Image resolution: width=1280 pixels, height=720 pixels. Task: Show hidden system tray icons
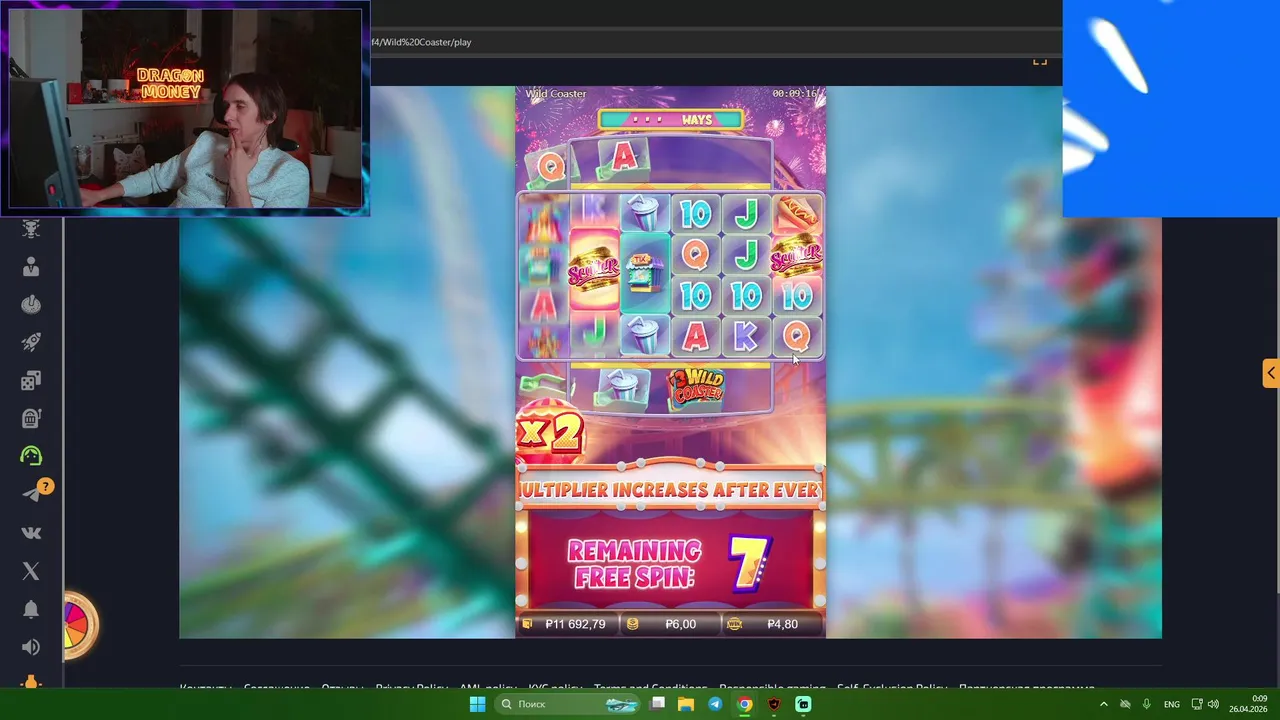pyautogui.click(x=1104, y=704)
